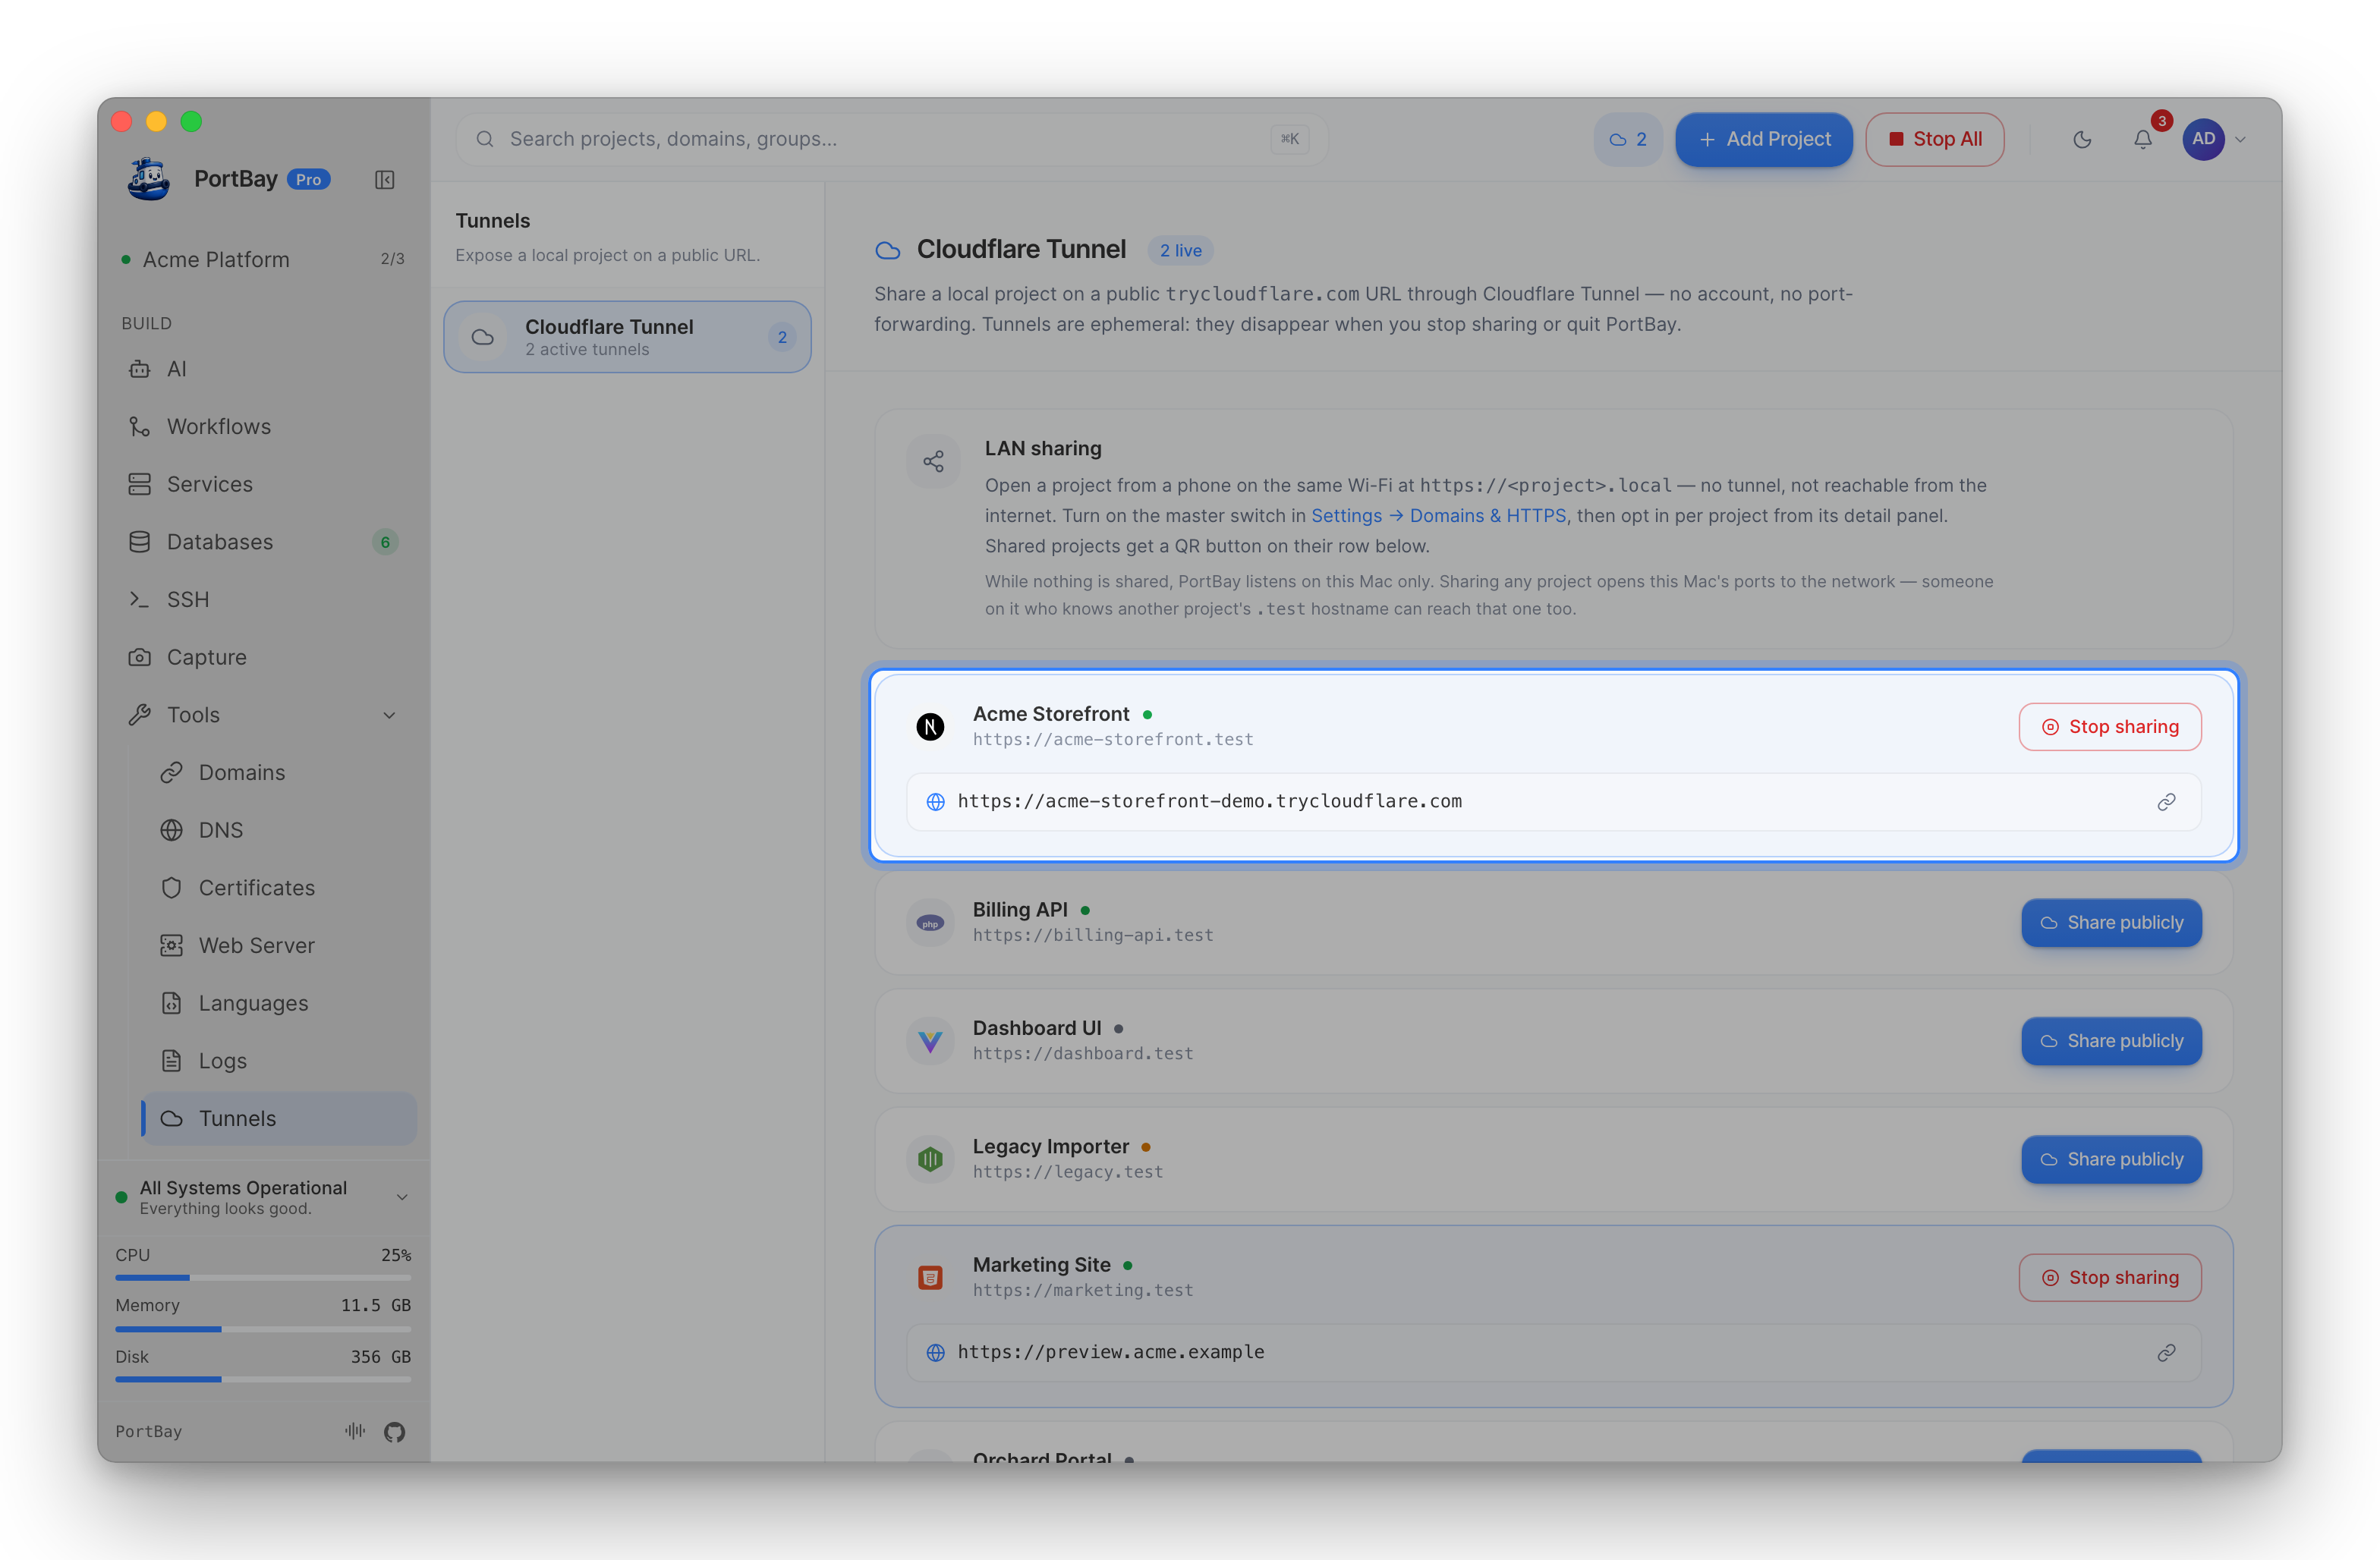This screenshot has width=2380, height=1560.
Task: Open notifications from the bell icon
Action: [x=2142, y=139]
